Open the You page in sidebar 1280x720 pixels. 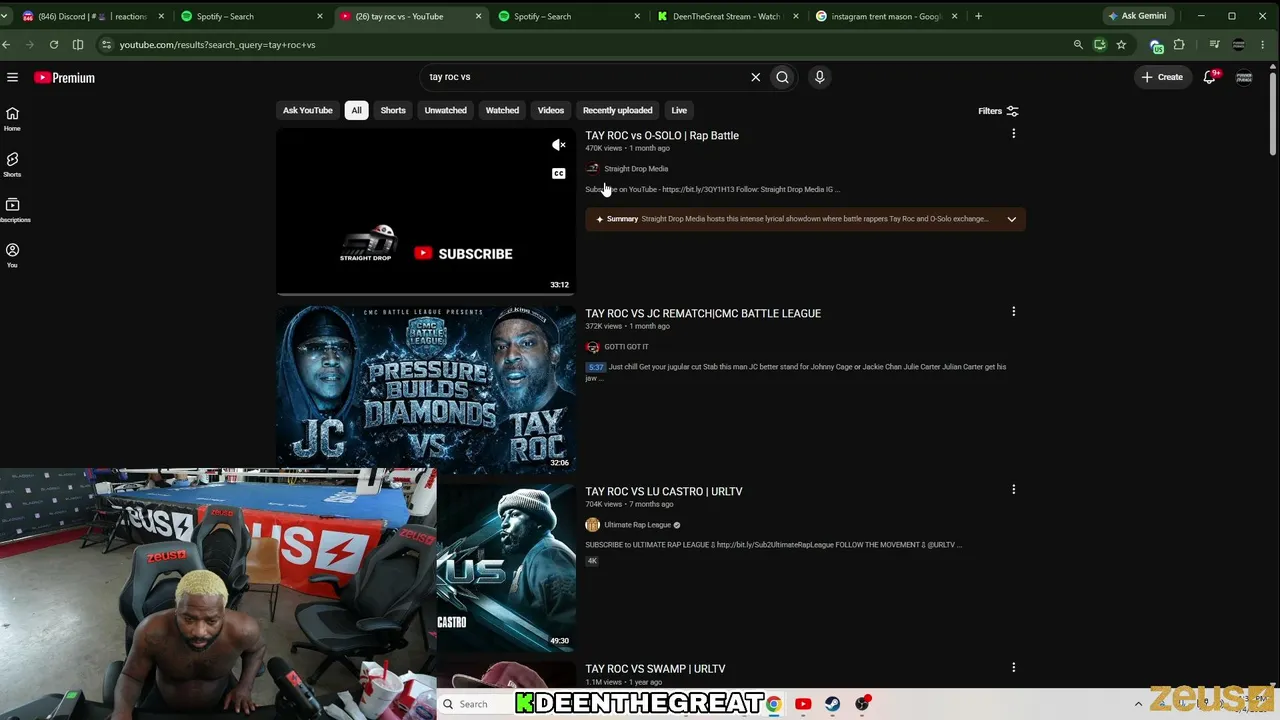(12, 255)
